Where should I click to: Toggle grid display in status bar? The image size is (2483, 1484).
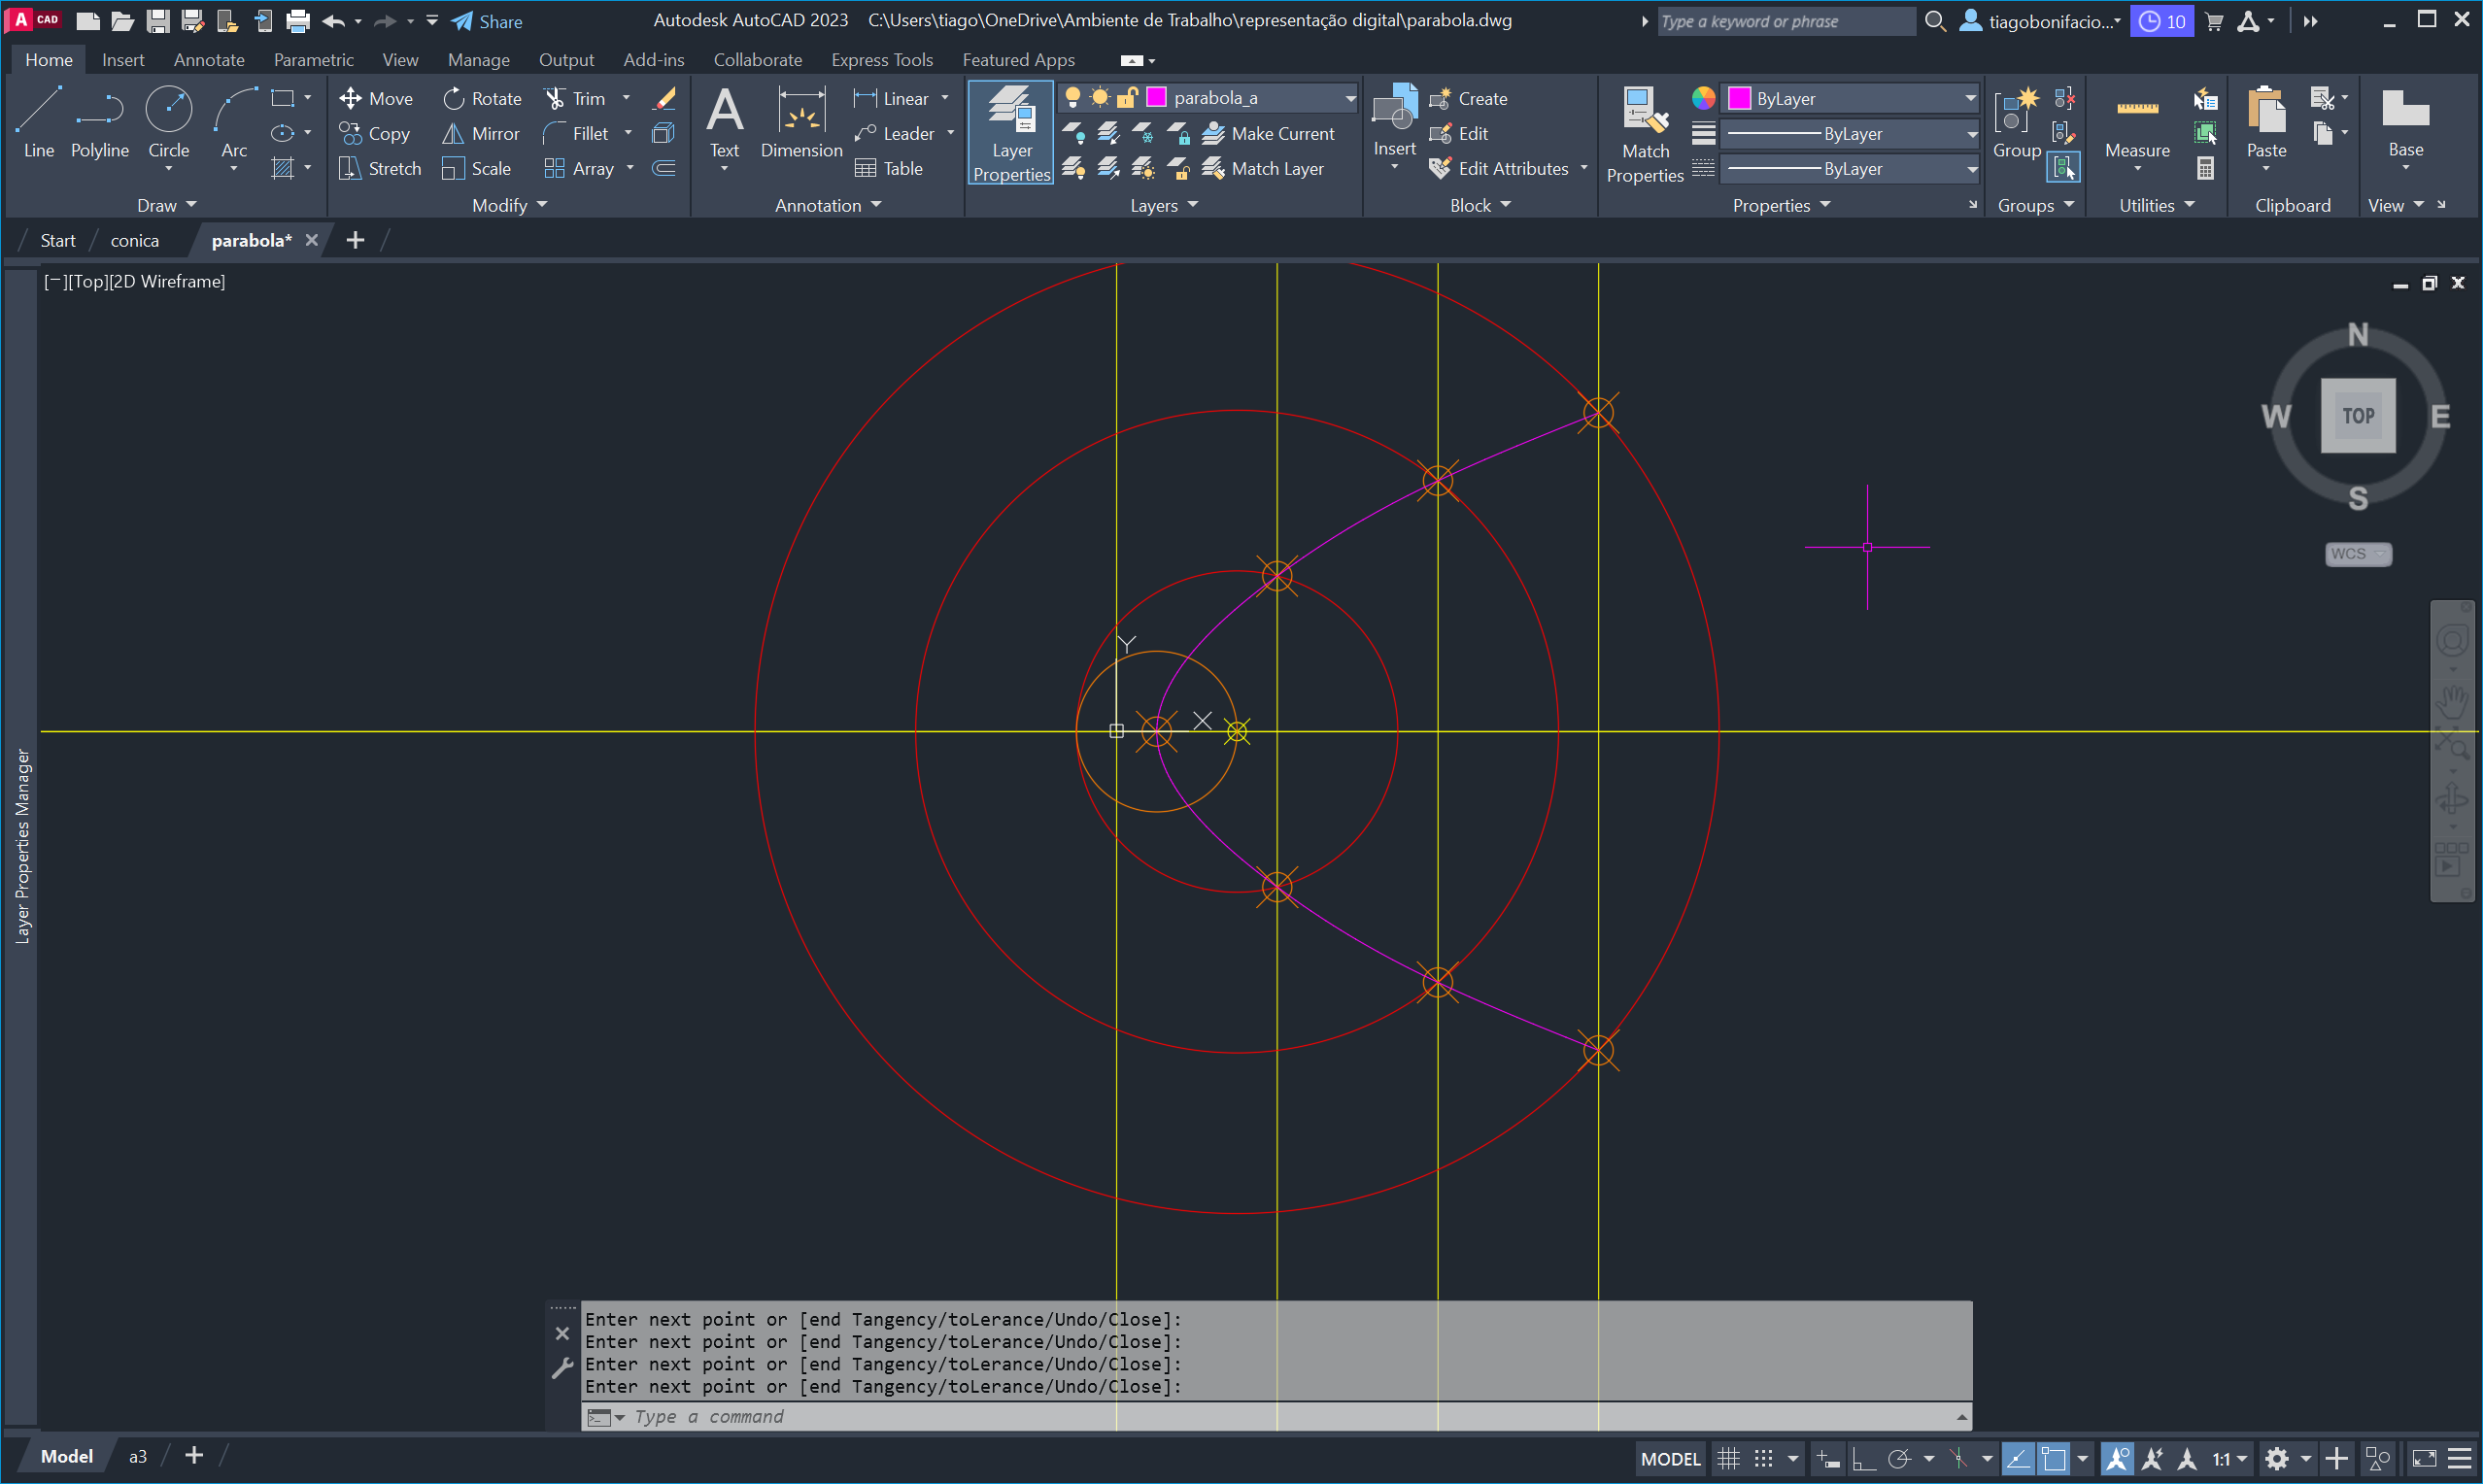(1728, 1459)
